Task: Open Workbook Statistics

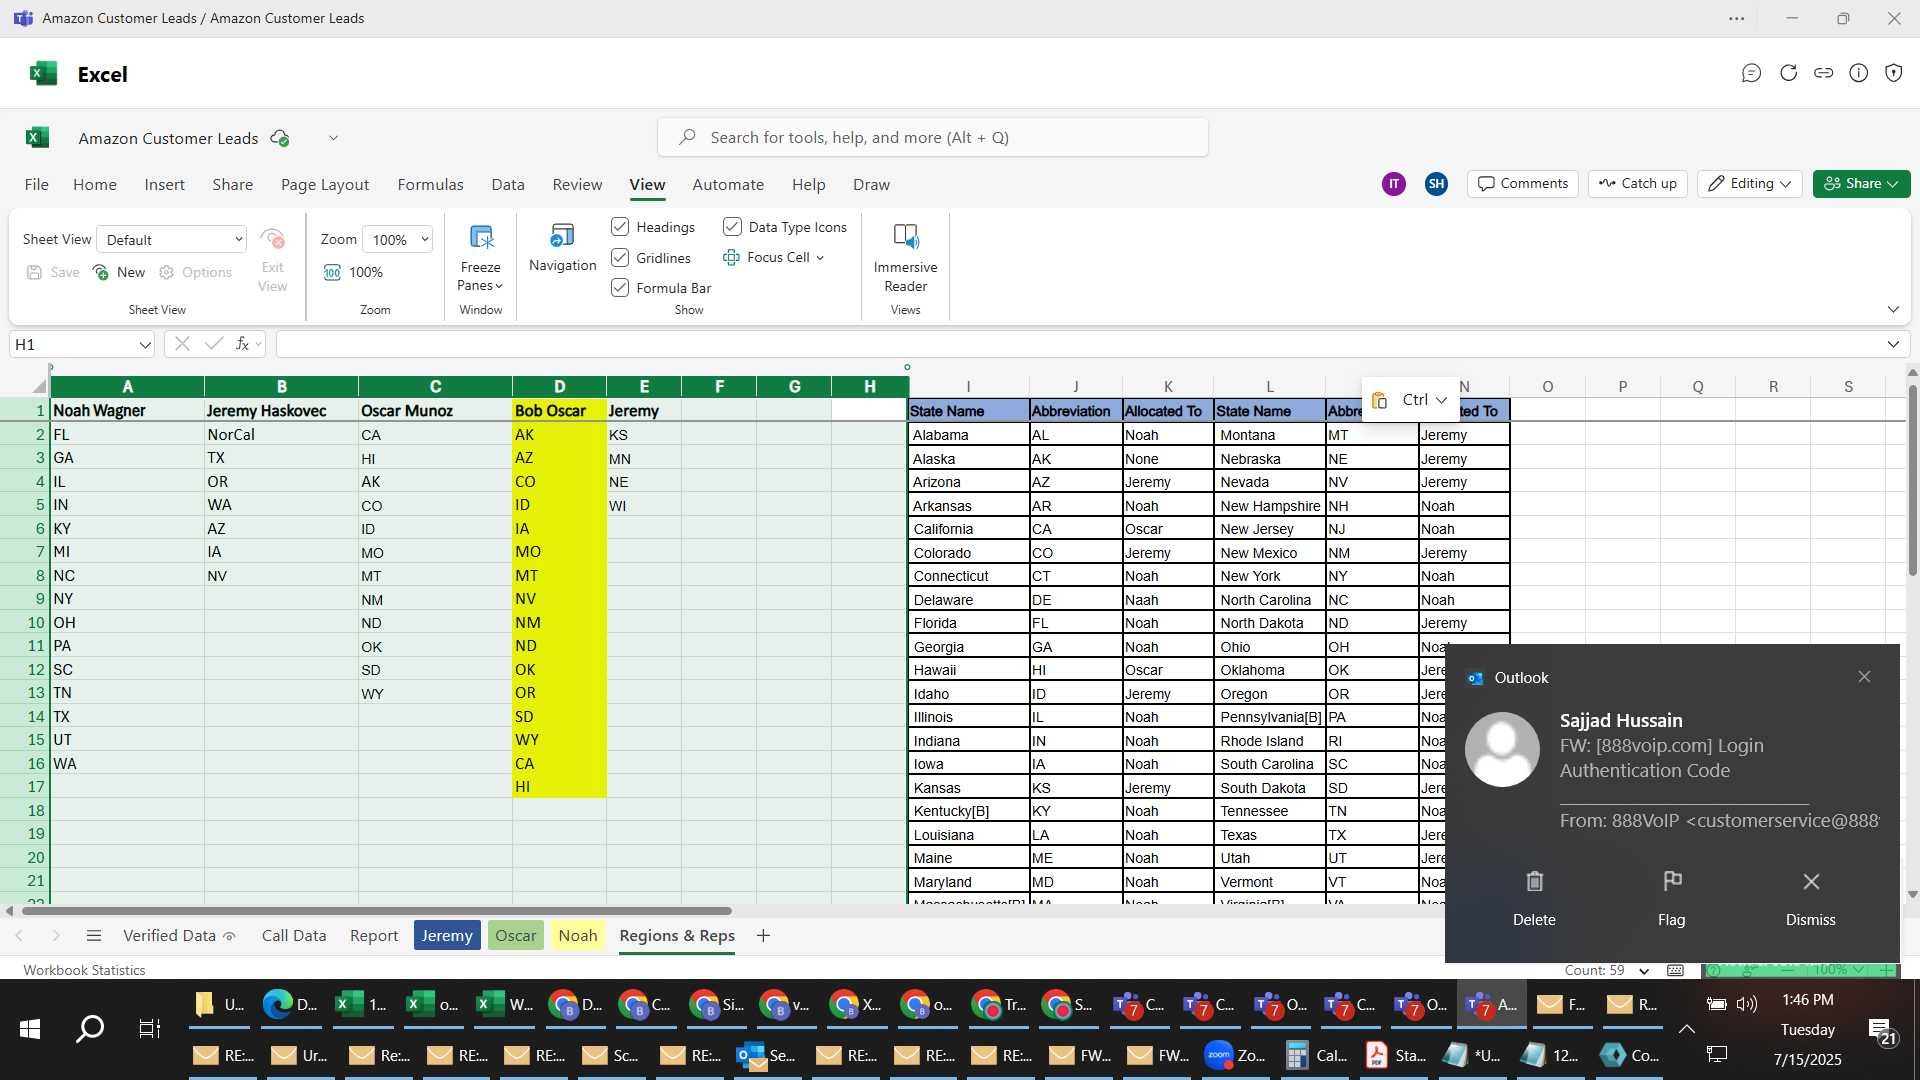Action: [84, 970]
